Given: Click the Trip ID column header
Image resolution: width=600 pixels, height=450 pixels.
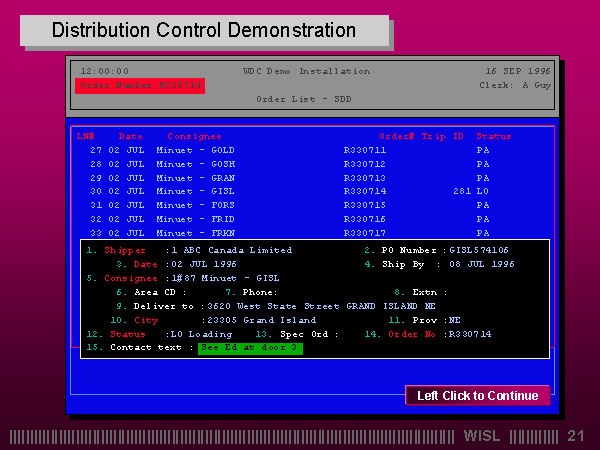Looking at the screenshot, I should [x=443, y=136].
